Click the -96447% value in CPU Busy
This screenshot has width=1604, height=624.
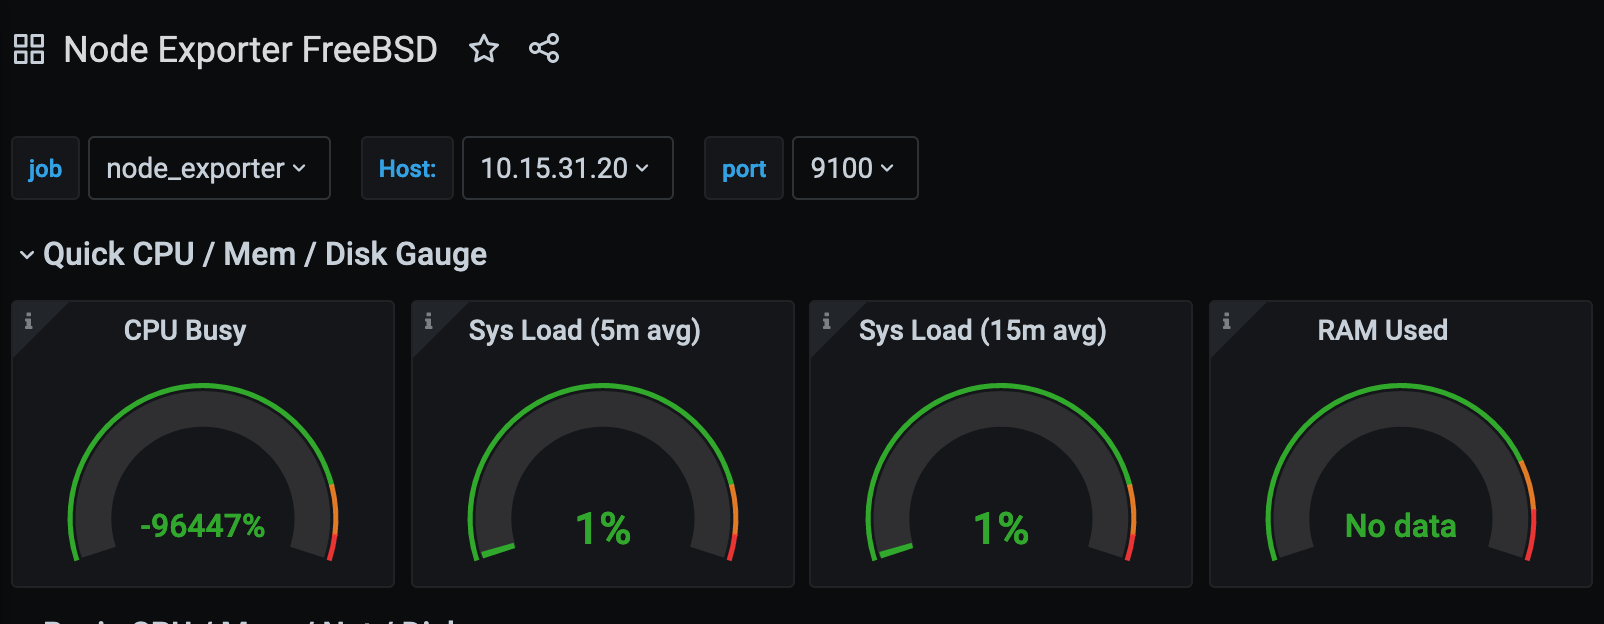point(203,525)
